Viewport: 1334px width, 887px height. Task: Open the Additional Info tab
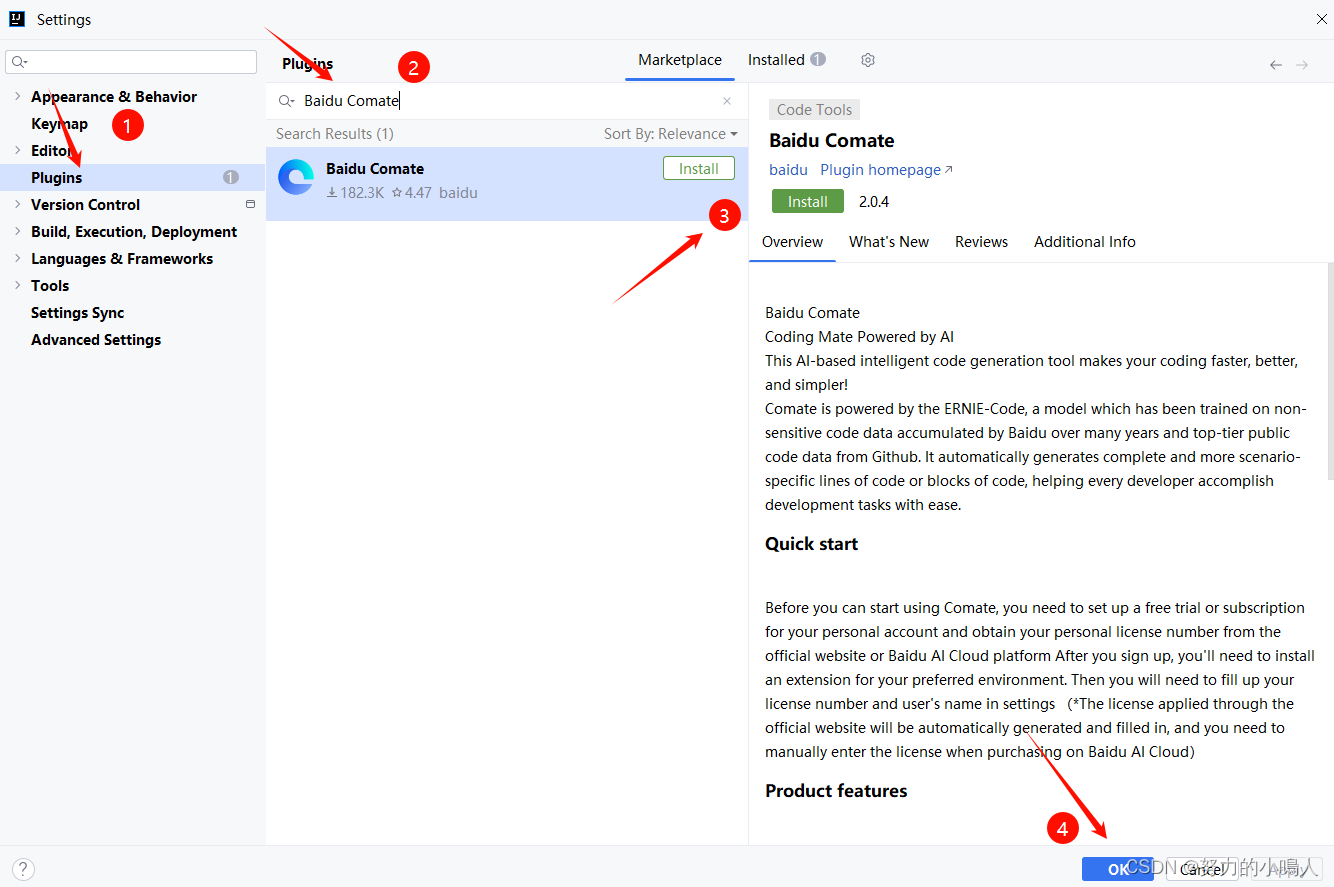click(x=1085, y=242)
